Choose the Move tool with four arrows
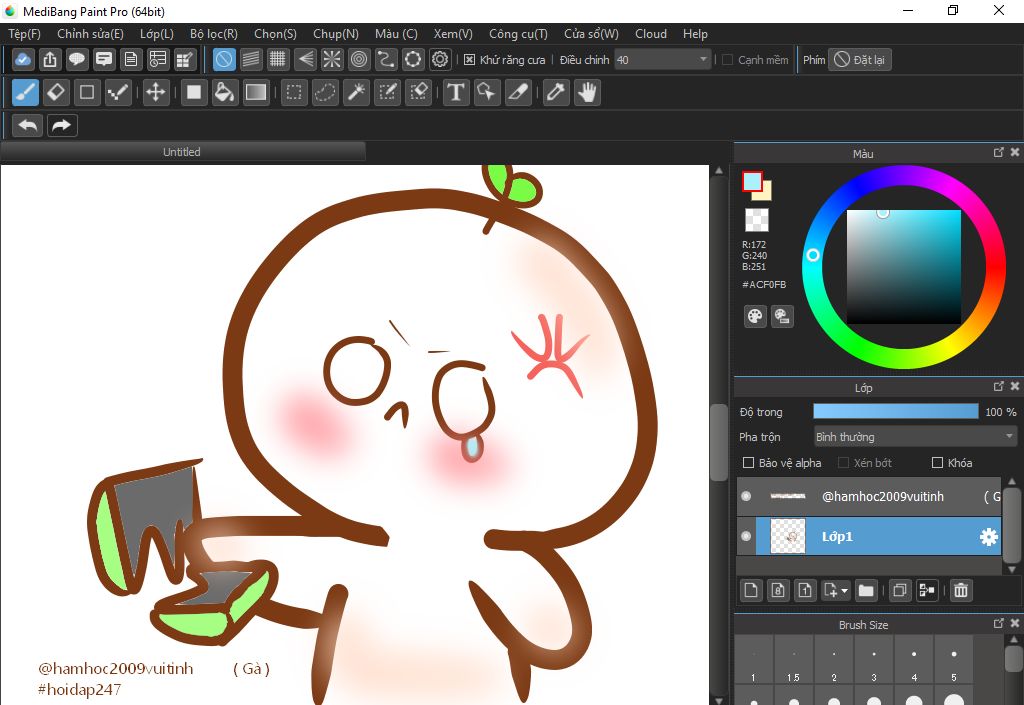 tap(155, 92)
